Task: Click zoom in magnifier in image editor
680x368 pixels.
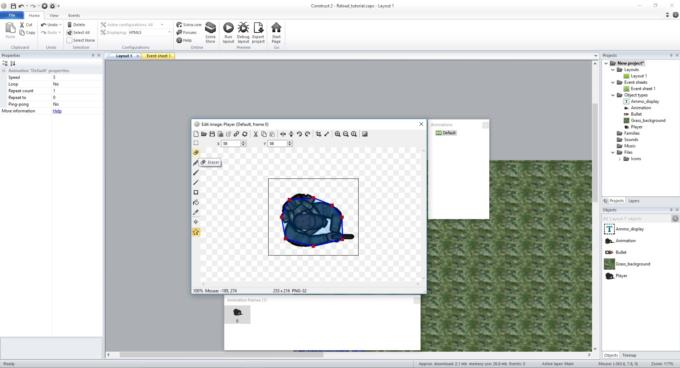Action: coord(337,134)
